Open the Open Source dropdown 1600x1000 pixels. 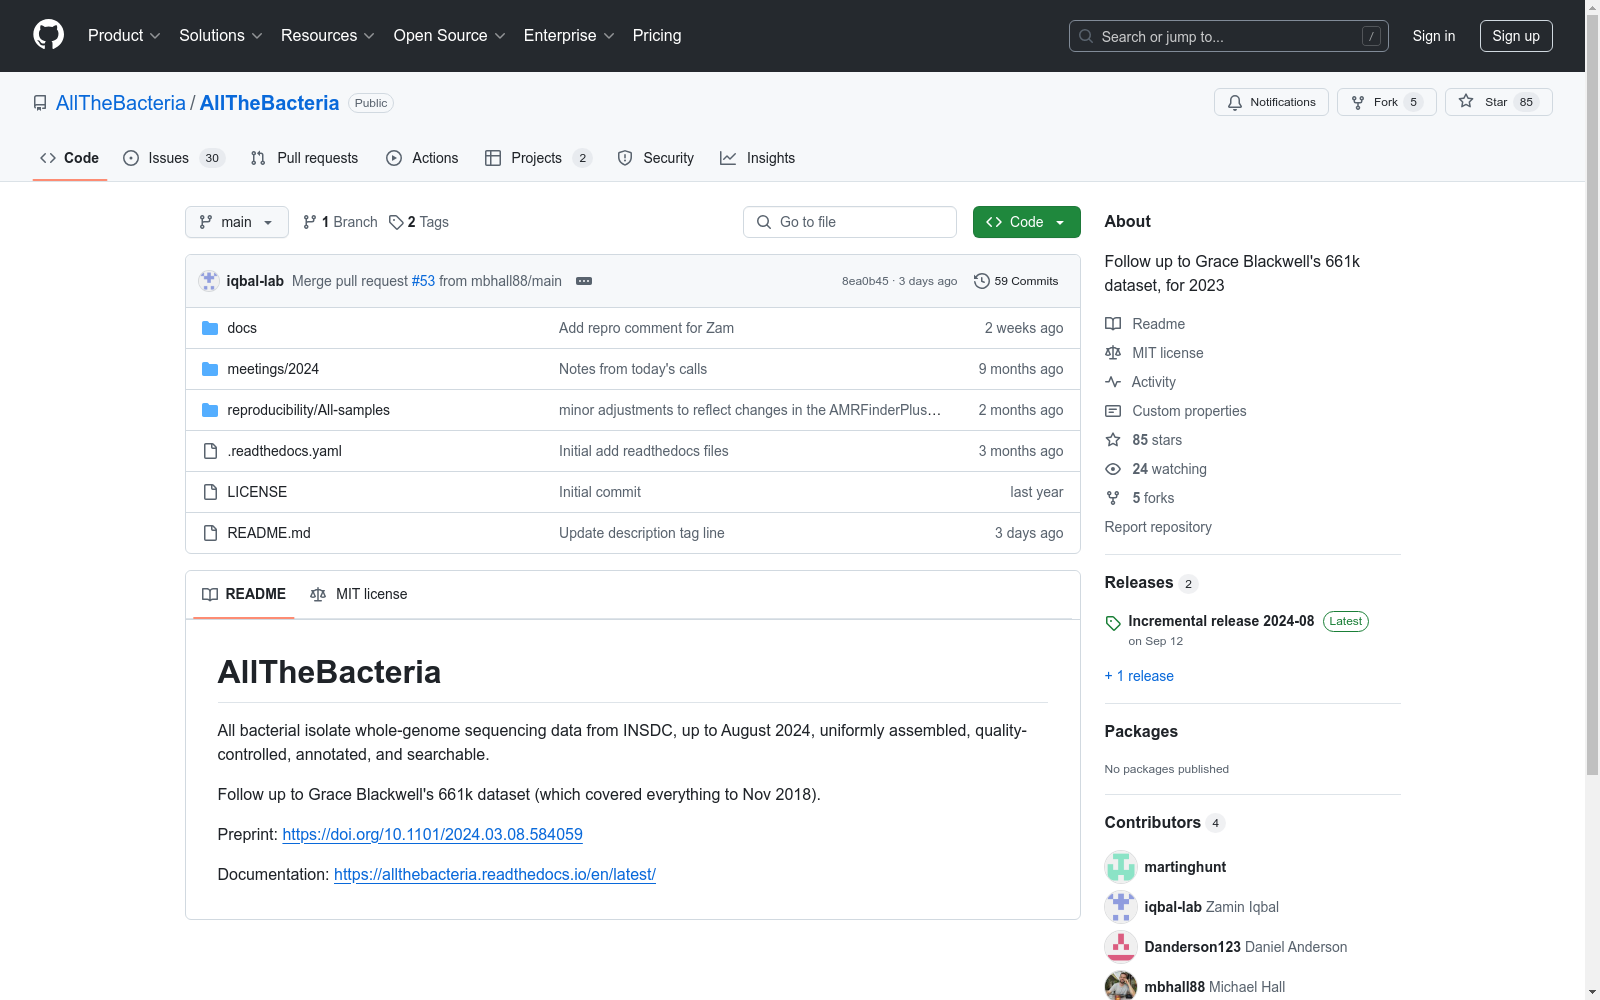(x=450, y=36)
